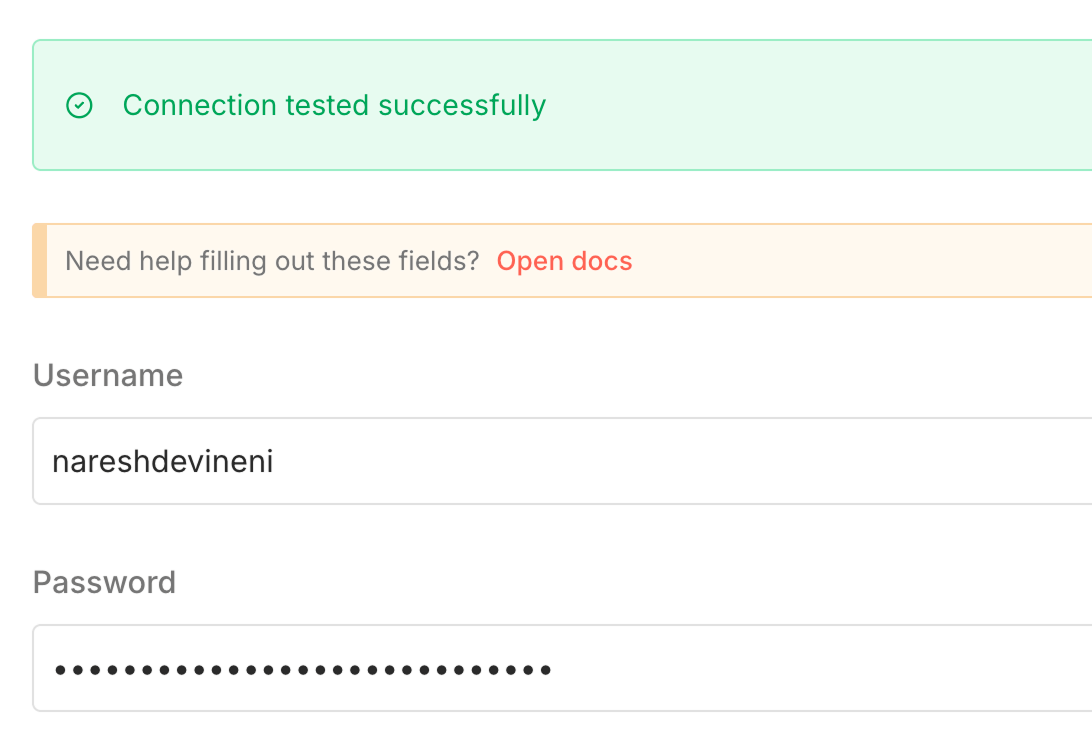The image size is (1092, 749).
Task: Click the orange left edge of the help banner
Action: coord(38,260)
